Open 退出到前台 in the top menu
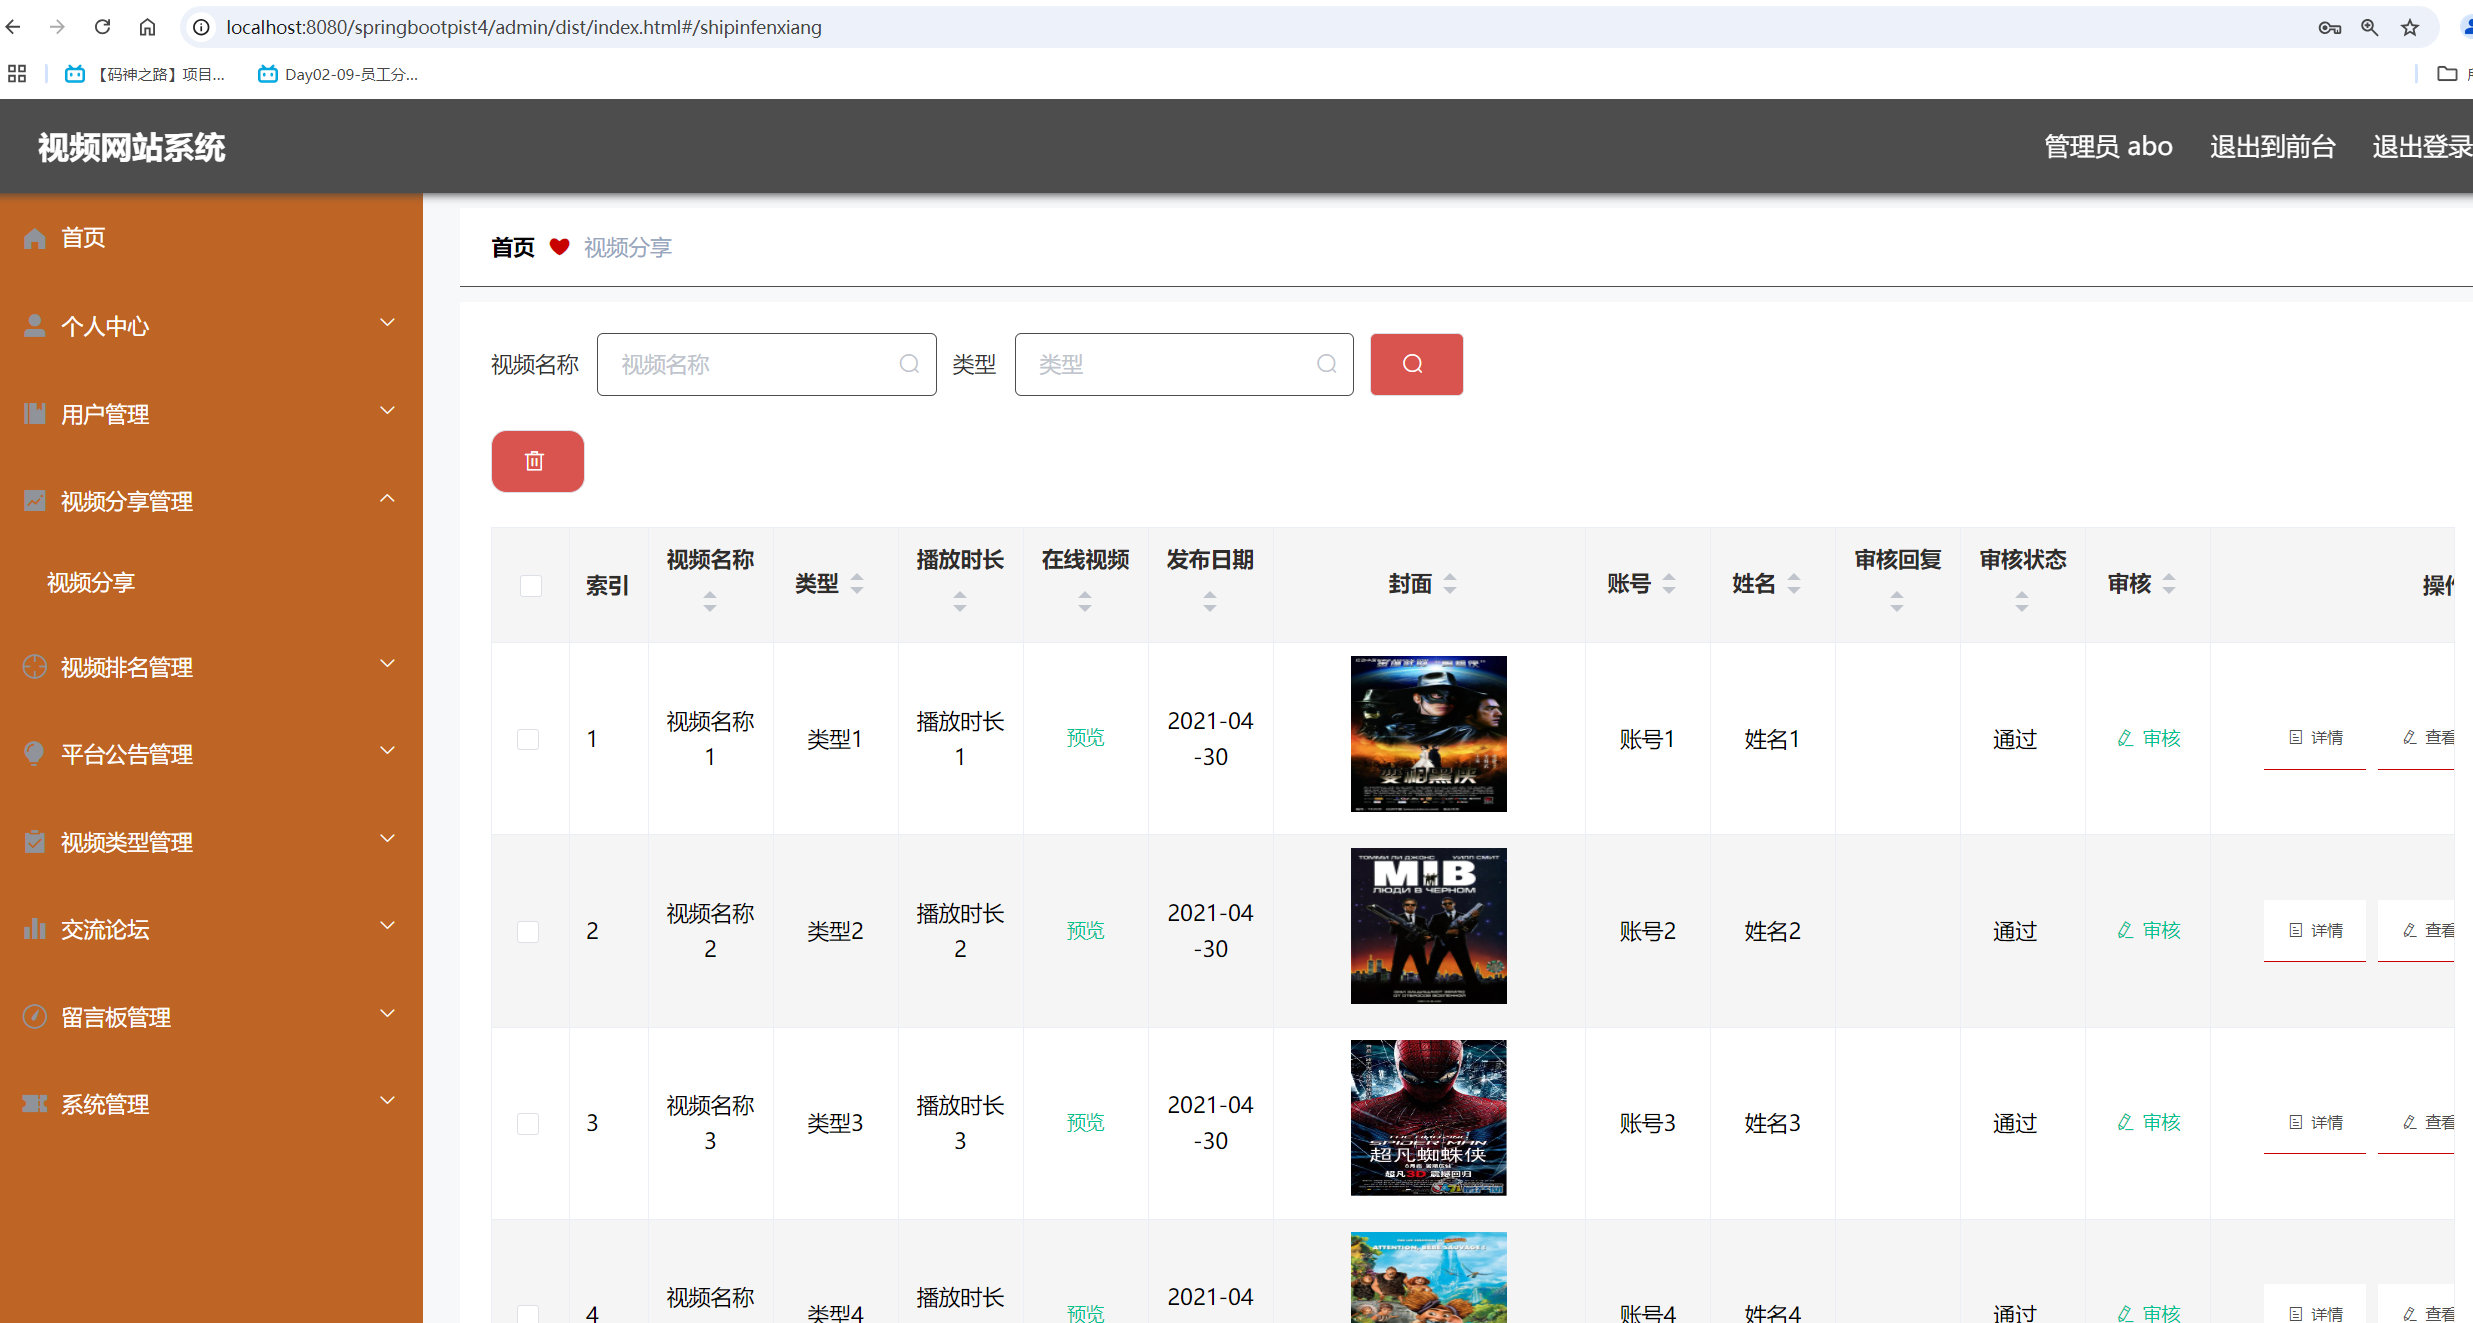Screen dimensions: 2473x1323 (x=2272, y=146)
